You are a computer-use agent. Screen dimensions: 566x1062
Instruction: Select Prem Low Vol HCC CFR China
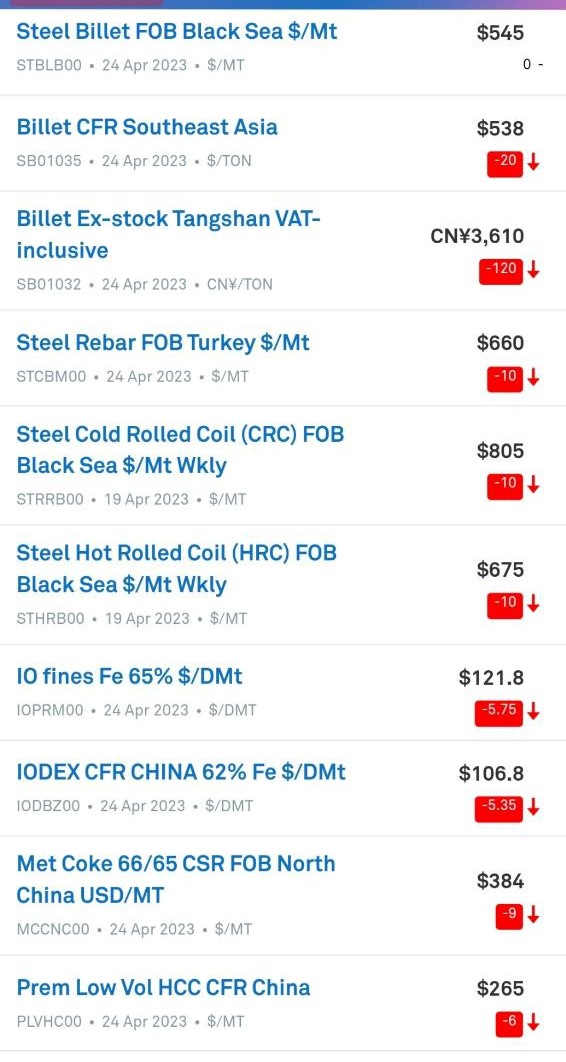(x=163, y=987)
